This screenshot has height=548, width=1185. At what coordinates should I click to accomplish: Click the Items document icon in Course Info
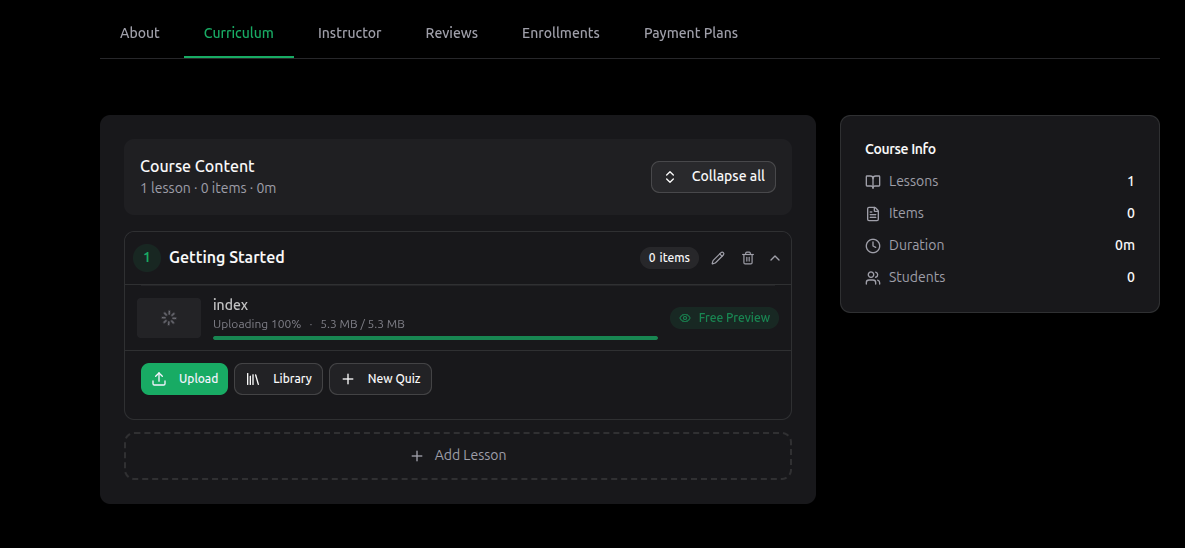coord(873,214)
